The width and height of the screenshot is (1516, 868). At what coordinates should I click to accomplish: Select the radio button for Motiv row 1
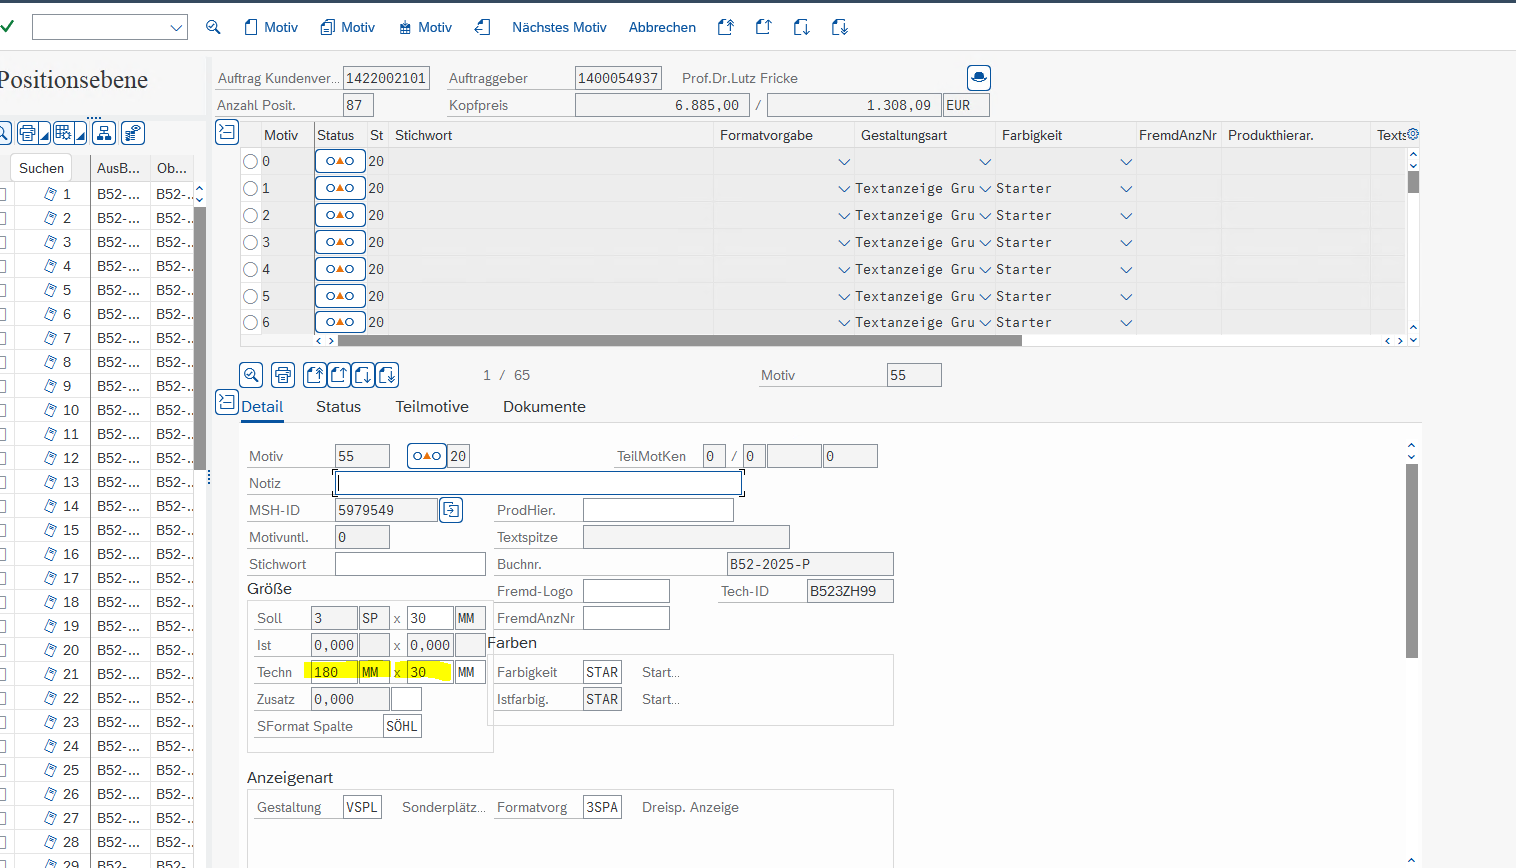coord(250,188)
